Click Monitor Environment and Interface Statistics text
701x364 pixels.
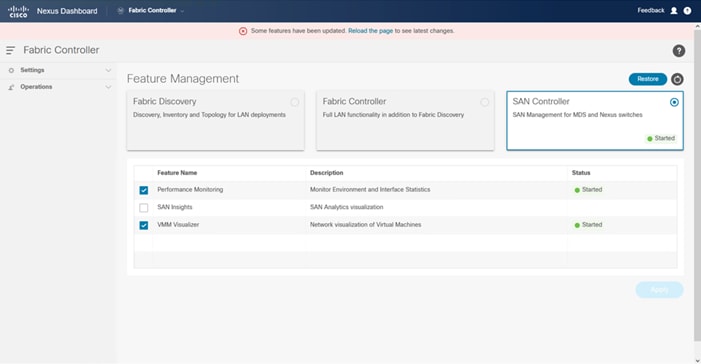click(370, 190)
